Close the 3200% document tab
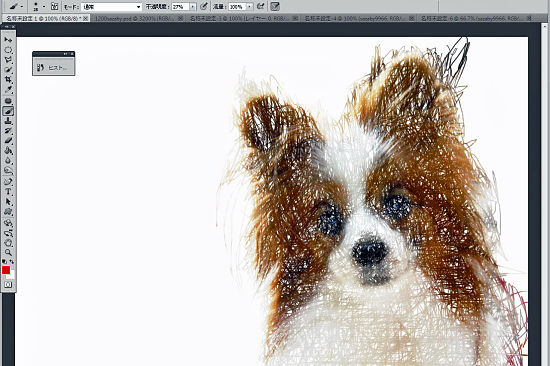 tap(180, 18)
